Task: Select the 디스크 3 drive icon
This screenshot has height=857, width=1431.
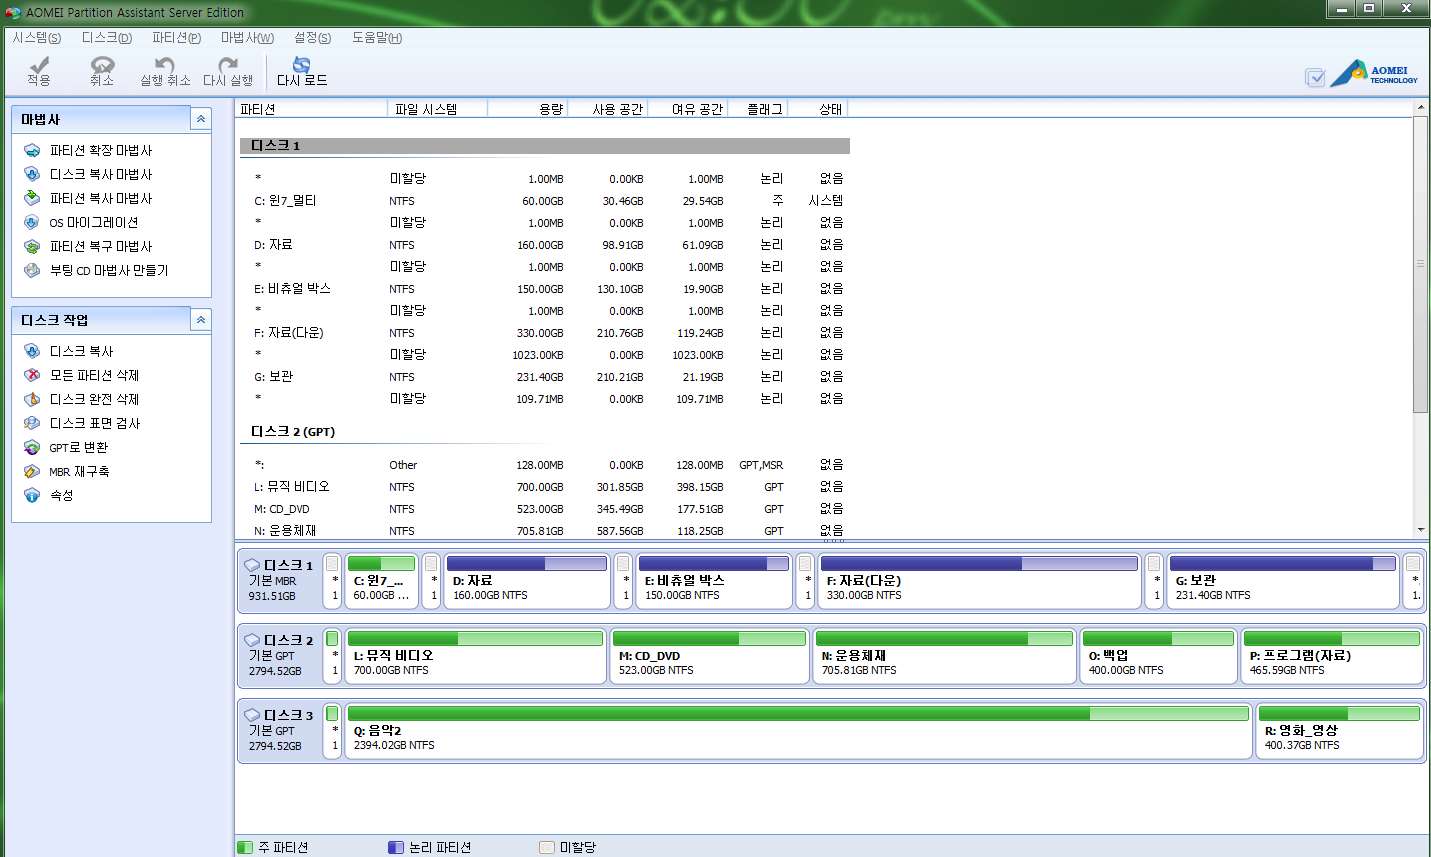Action: 252,715
